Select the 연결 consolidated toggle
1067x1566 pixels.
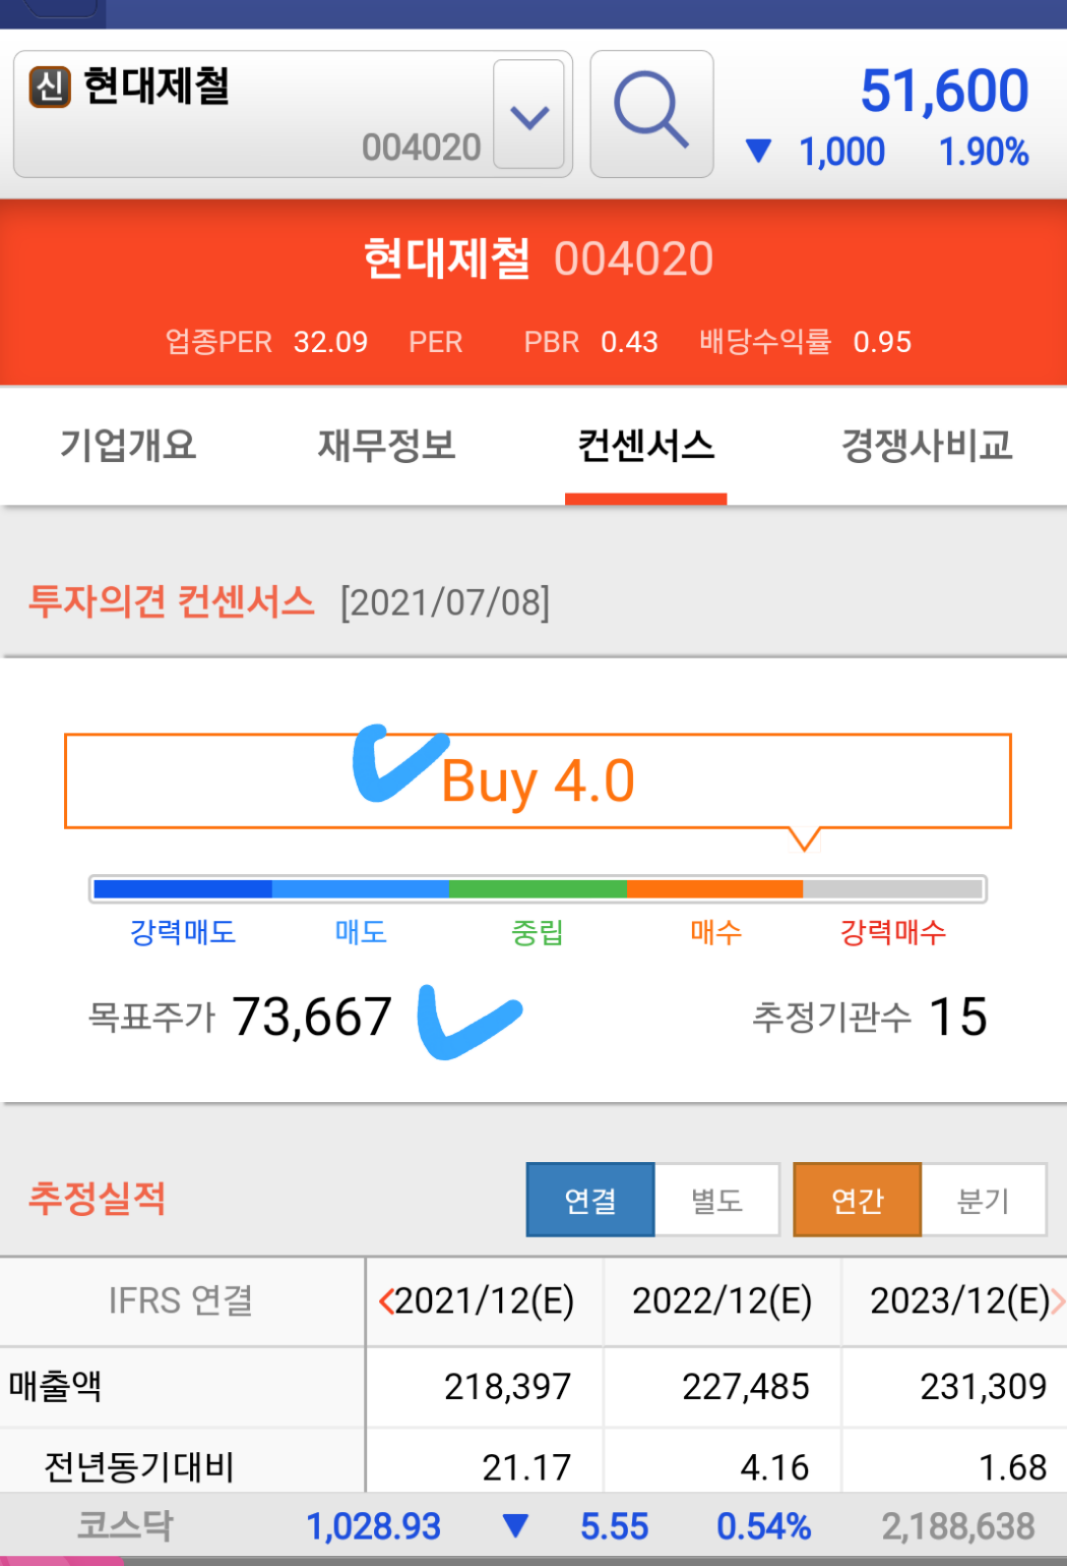[x=590, y=1200]
